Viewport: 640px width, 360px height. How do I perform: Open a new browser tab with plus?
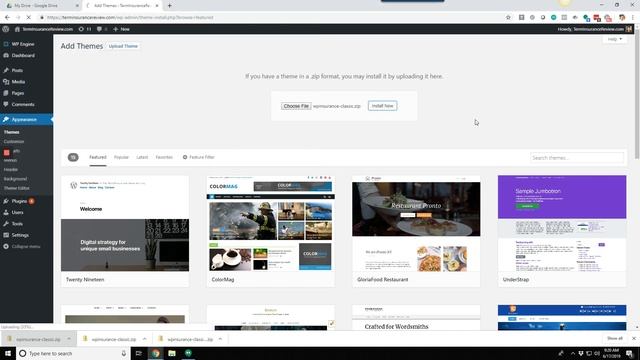pos(169,6)
